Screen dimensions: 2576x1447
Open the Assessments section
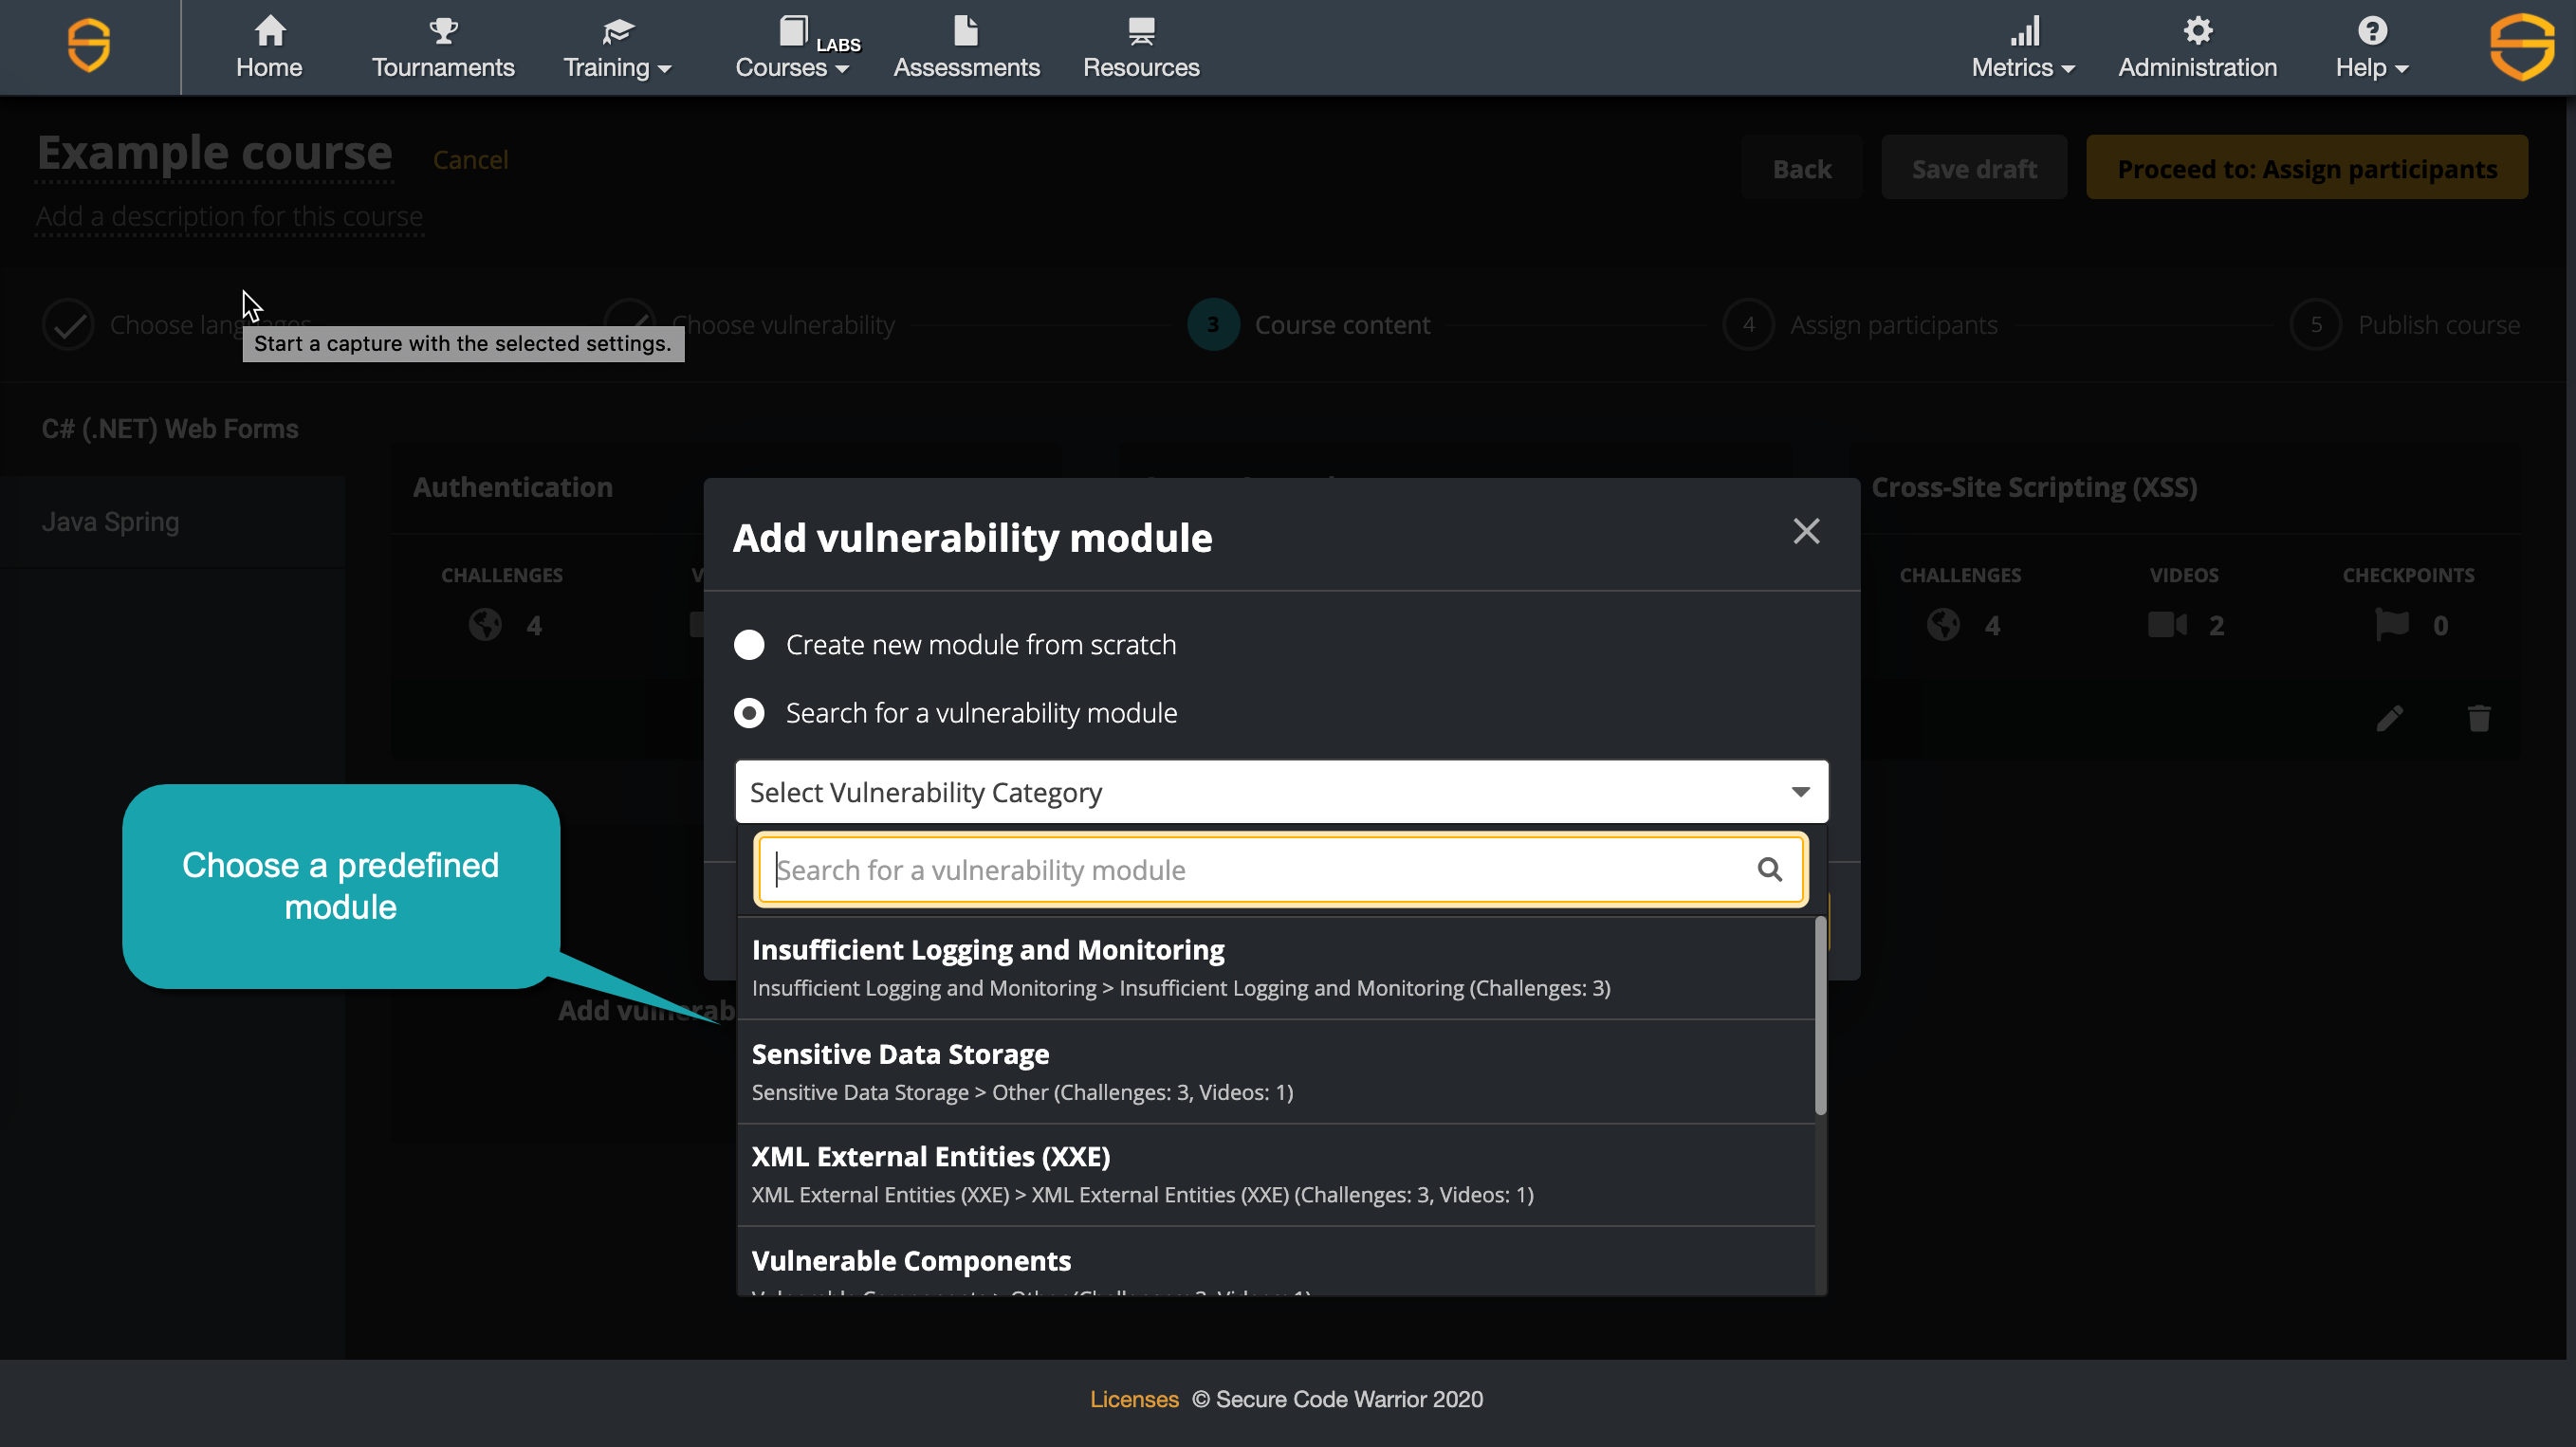pos(965,47)
